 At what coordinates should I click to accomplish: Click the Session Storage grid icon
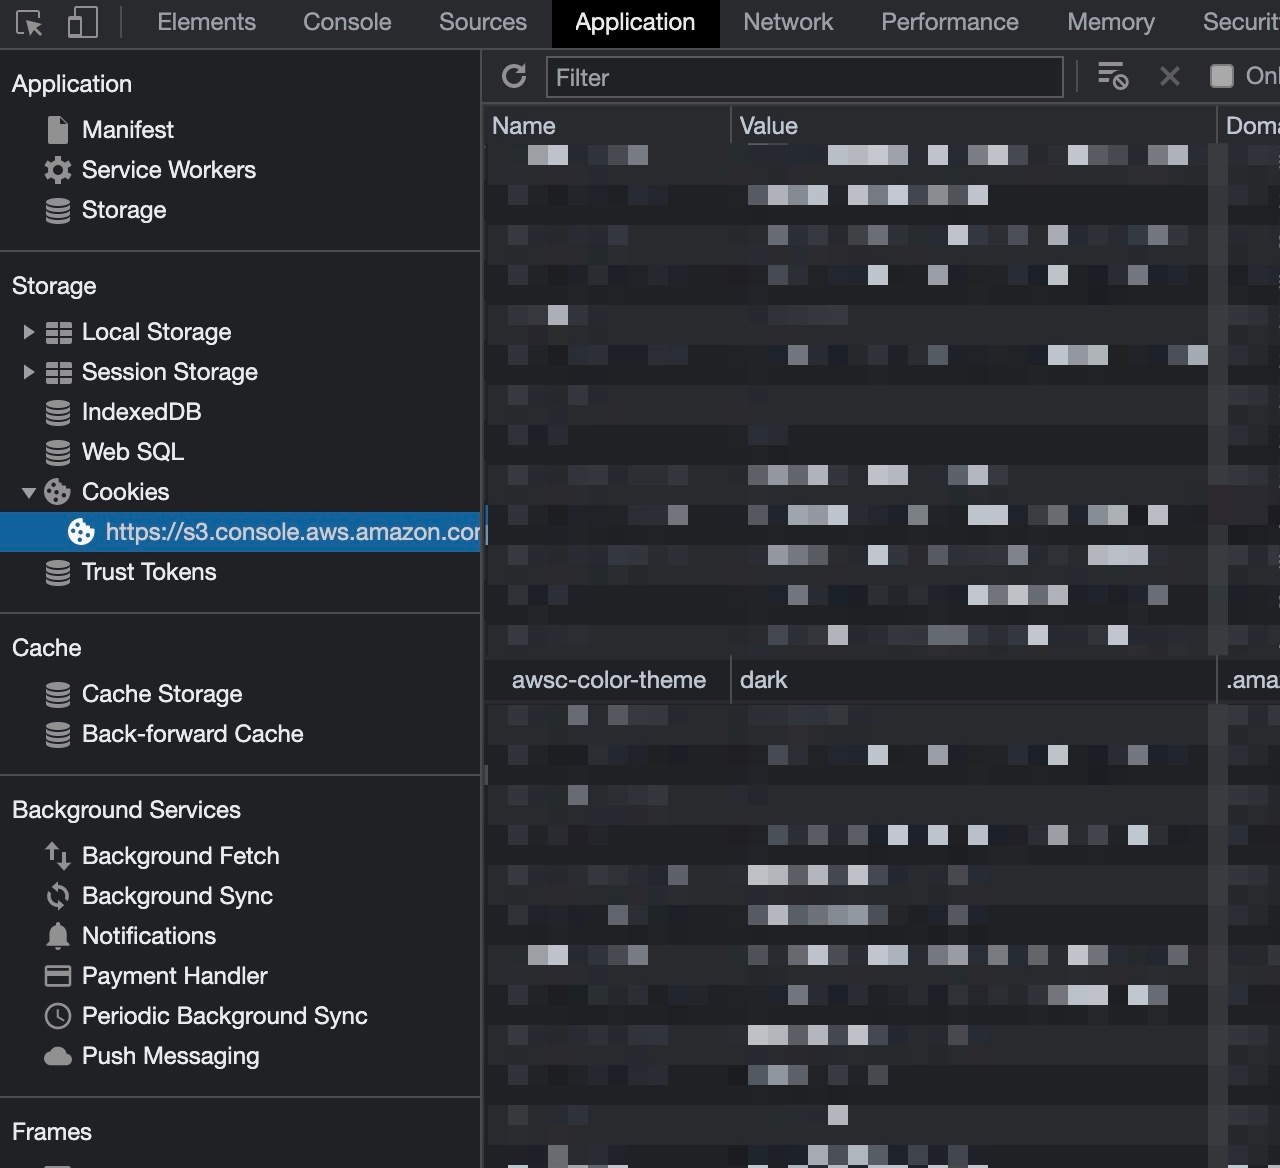(59, 372)
